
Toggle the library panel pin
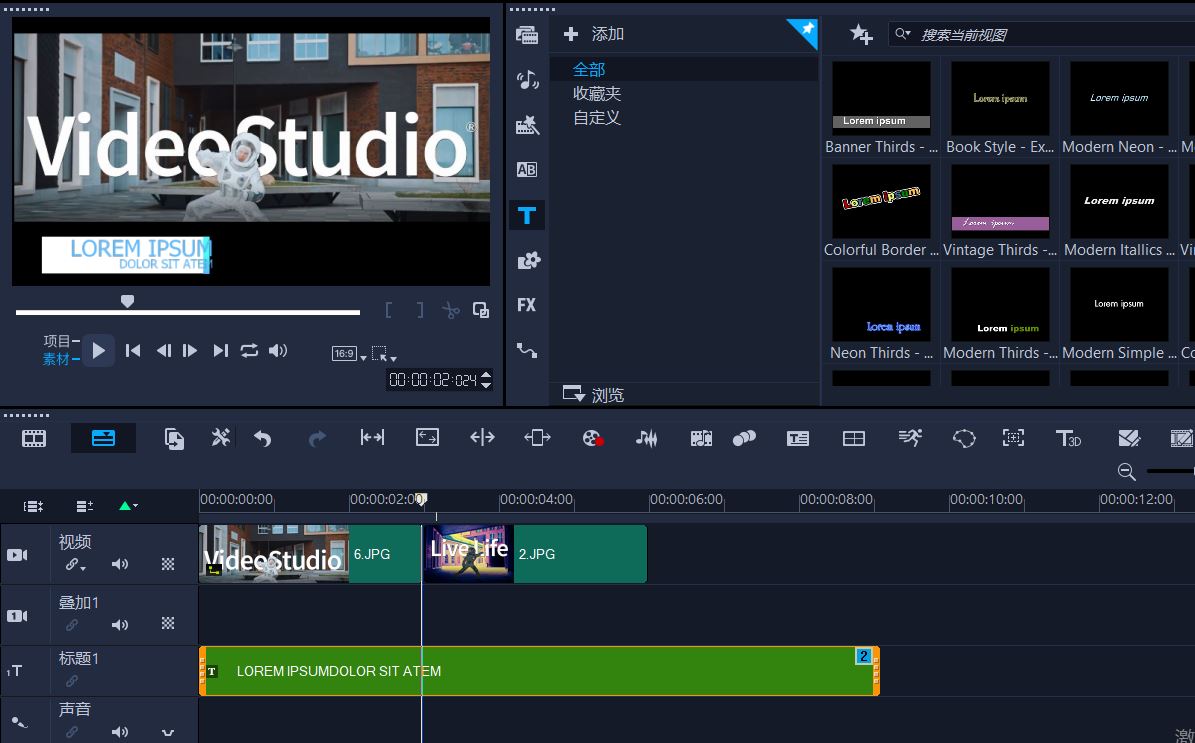[803, 32]
